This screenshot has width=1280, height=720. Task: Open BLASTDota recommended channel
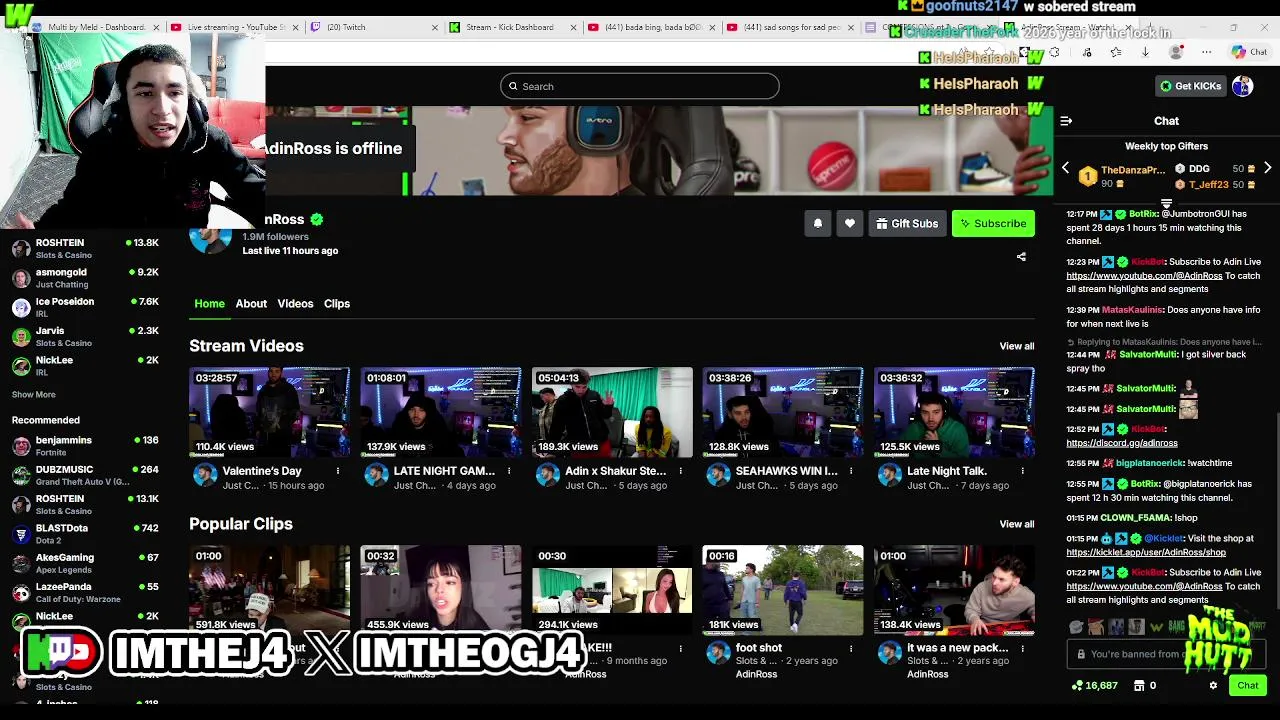85,534
